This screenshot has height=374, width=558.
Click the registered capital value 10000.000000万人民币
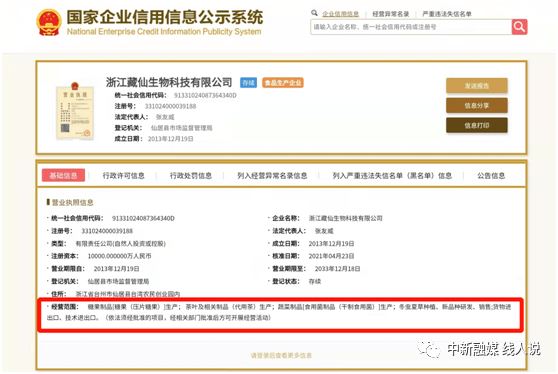[x=119, y=256]
